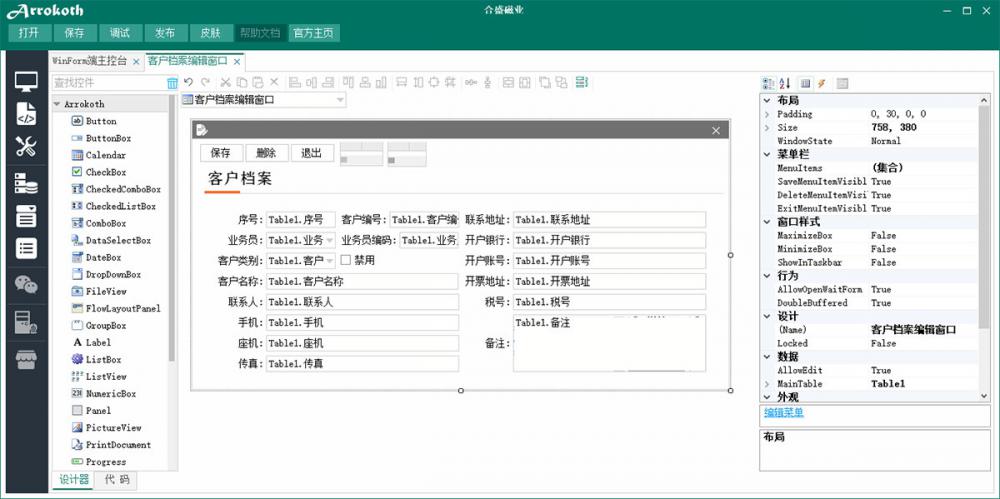
Task: Click the 发布 button in top menu
Action: (x=165, y=32)
